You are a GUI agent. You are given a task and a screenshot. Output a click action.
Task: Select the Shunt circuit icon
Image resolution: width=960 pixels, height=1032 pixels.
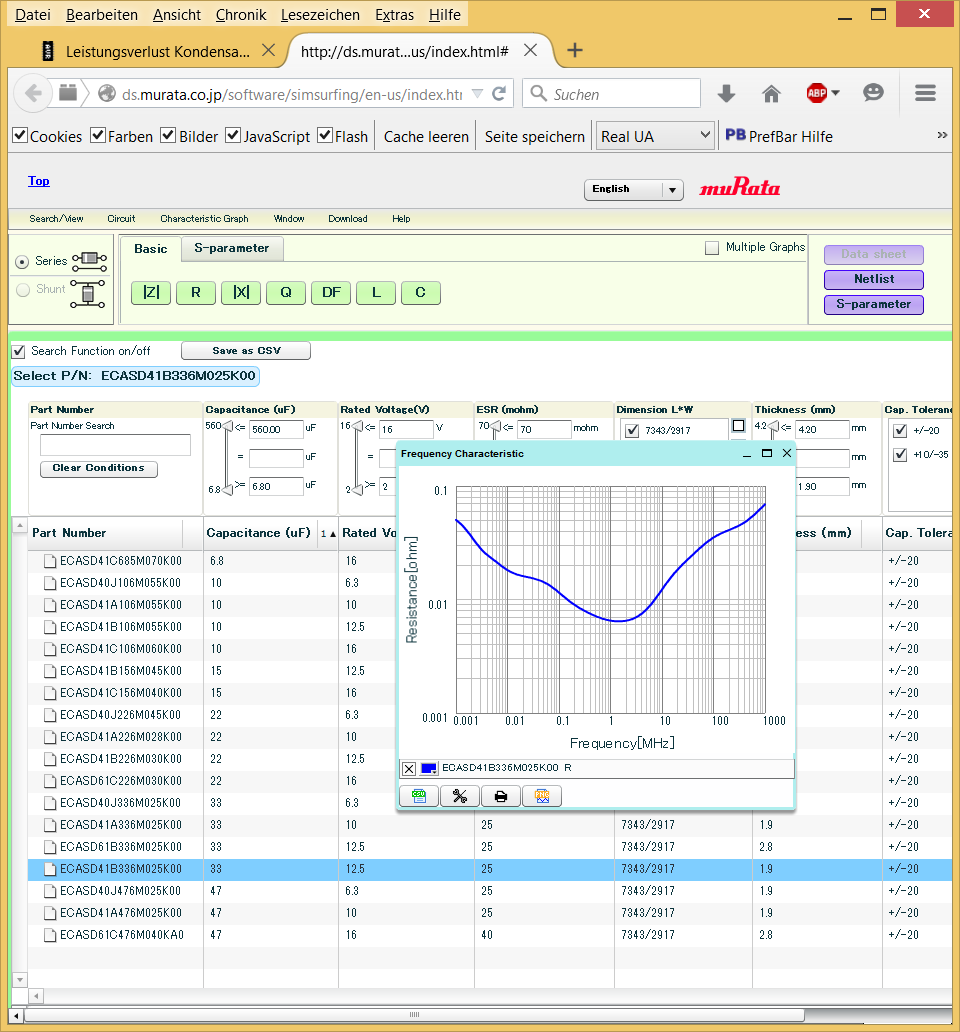(88, 294)
